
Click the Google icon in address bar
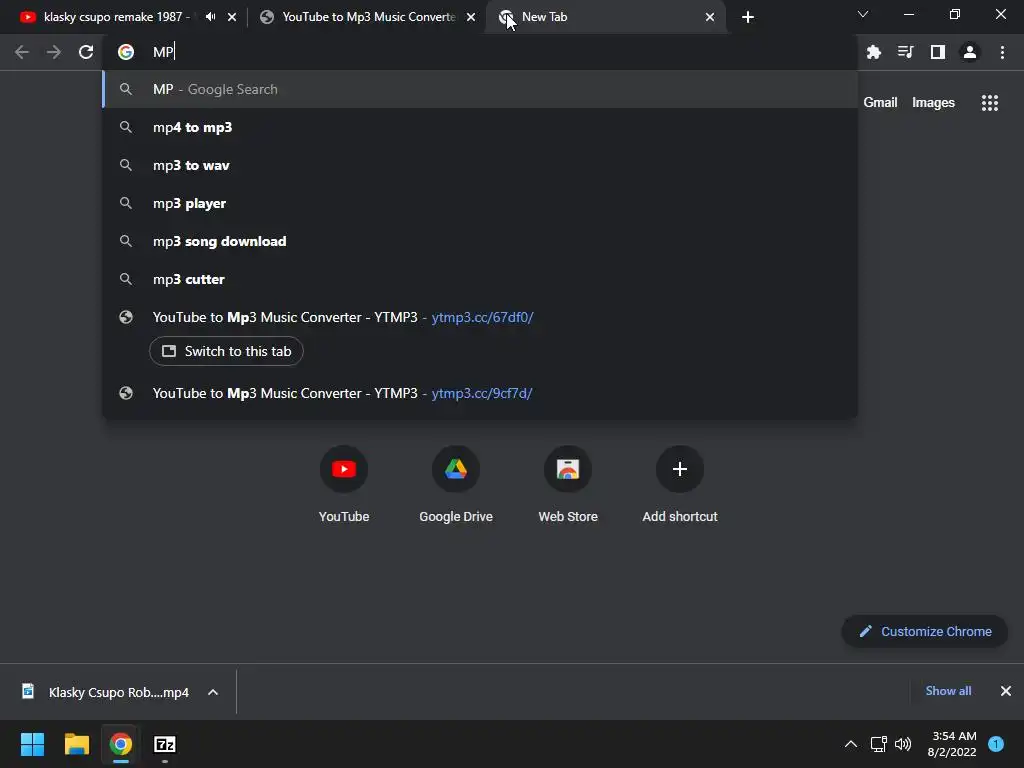click(x=126, y=52)
